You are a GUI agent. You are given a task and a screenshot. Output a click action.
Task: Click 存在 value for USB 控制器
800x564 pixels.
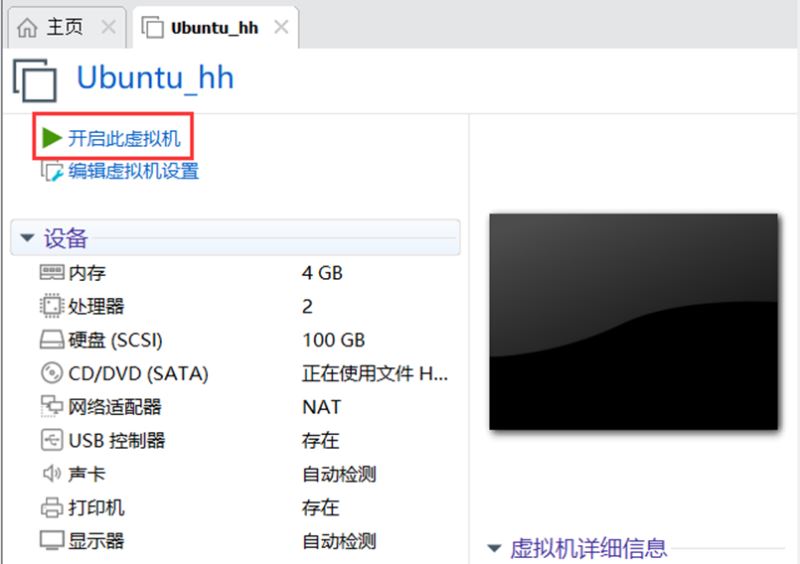(x=320, y=440)
